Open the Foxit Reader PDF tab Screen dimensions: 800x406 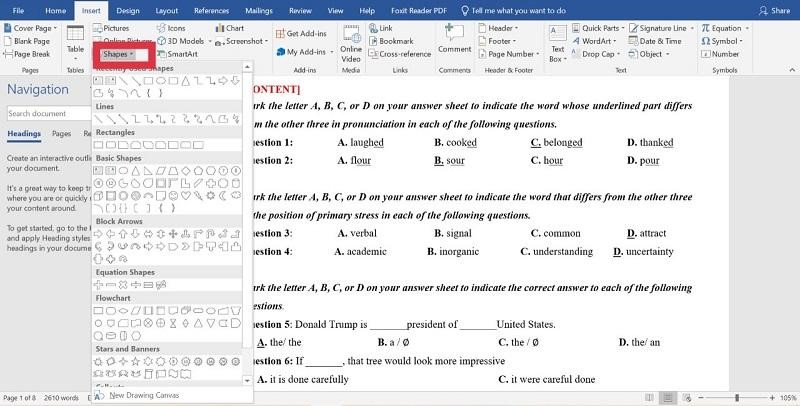pyautogui.click(x=419, y=10)
